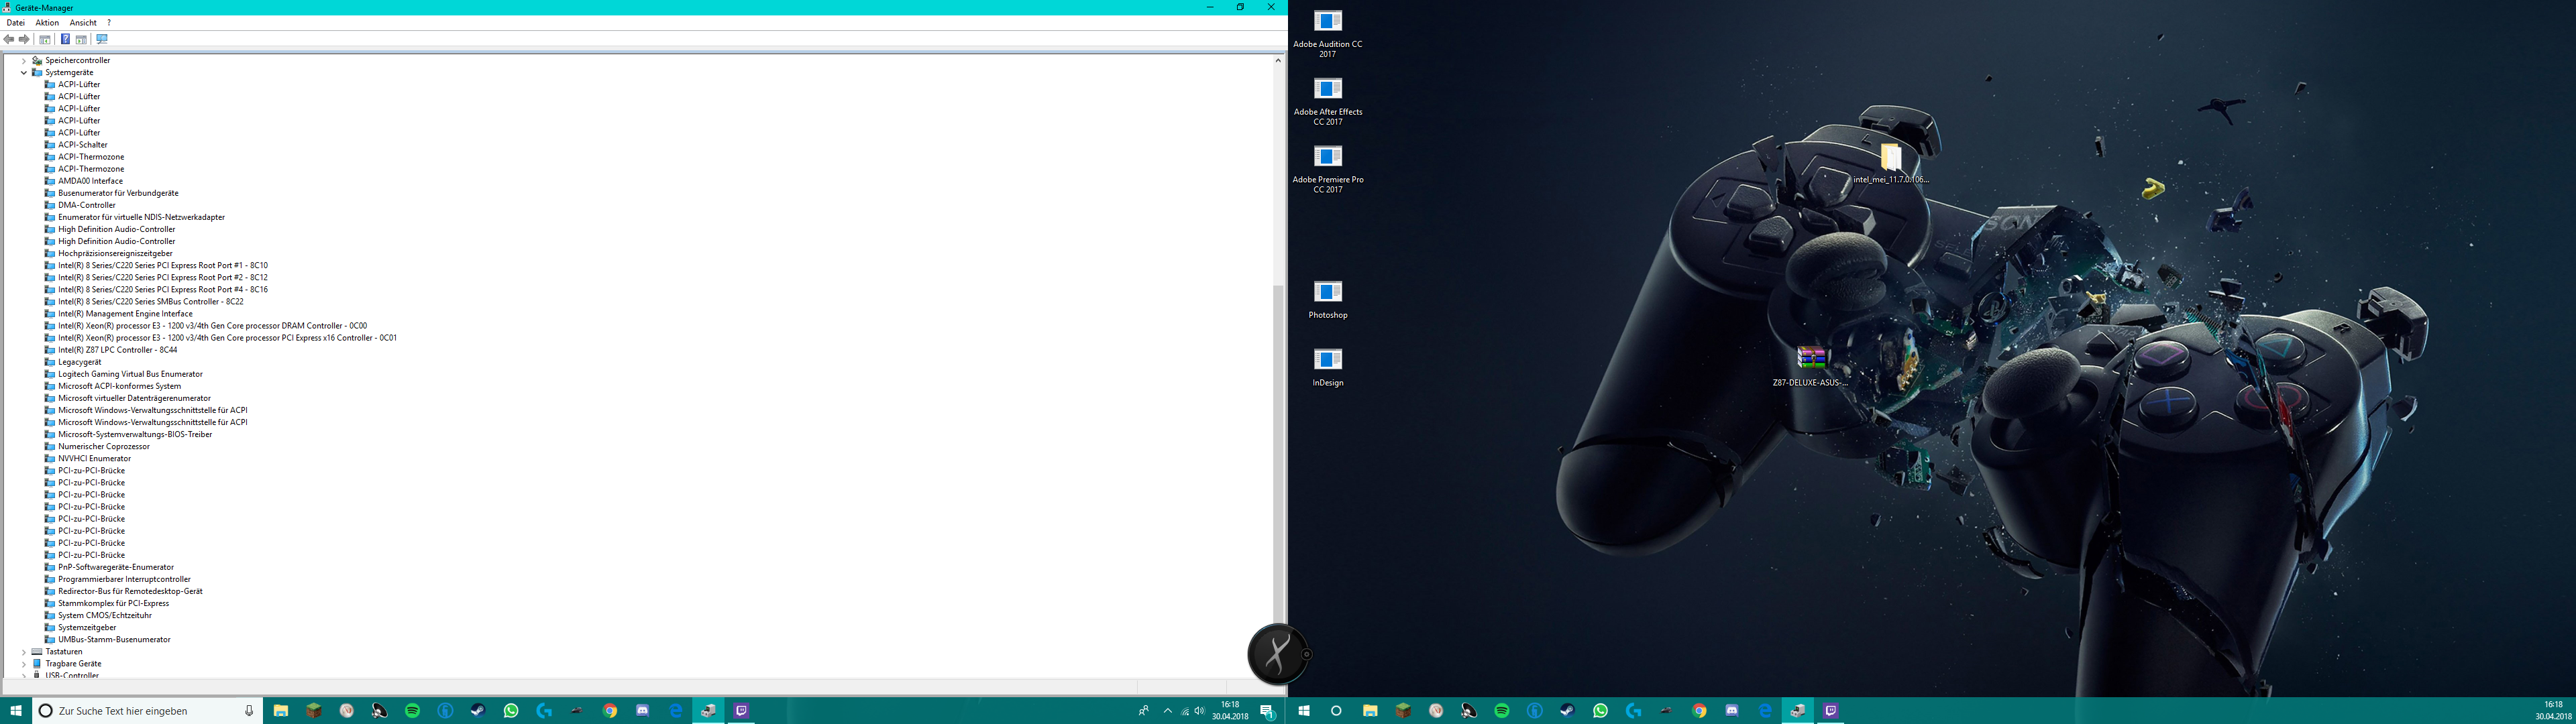Viewport: 2576px width, 724px height.
Task: Select the Photoshop desktop shortcut
Action: click(1327, 292)
